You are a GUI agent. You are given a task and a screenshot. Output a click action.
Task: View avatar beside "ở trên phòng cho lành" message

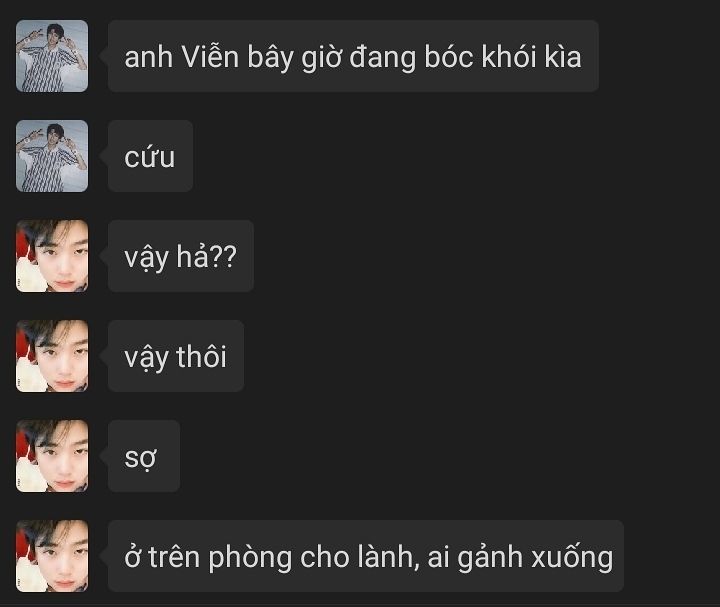coord(52,556)
